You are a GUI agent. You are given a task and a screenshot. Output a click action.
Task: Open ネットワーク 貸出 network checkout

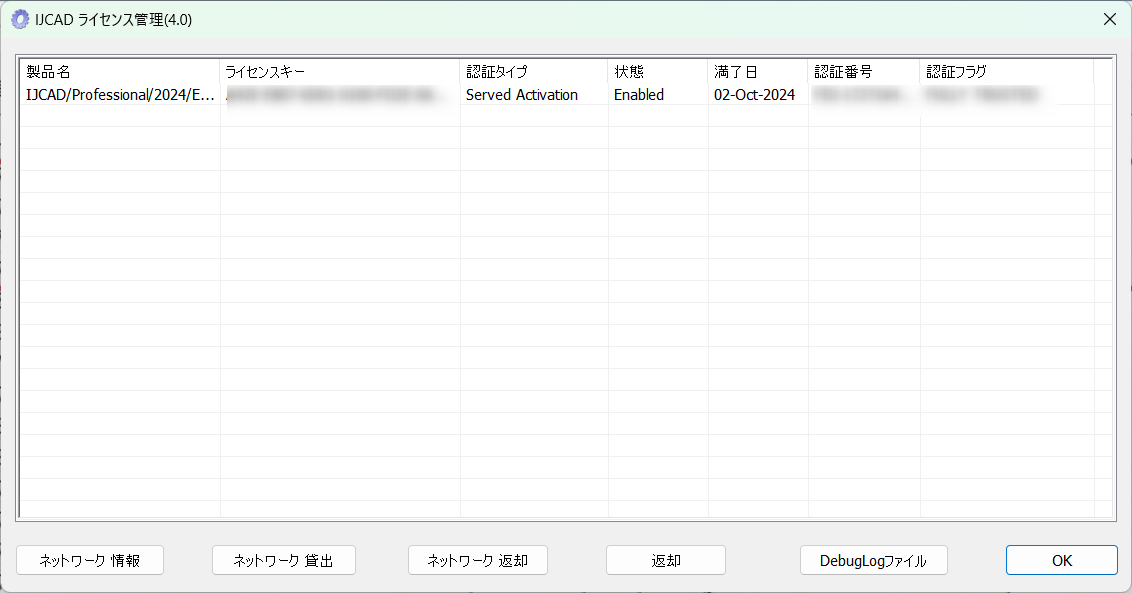[x=284, y=560]
